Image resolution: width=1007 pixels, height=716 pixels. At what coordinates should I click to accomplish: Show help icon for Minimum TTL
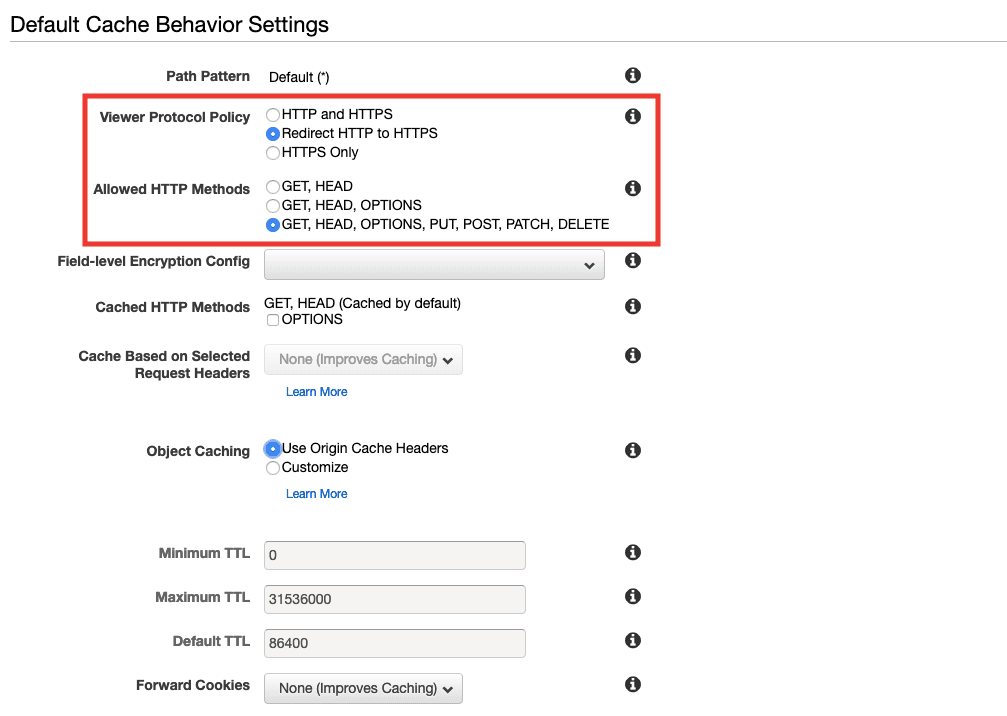[632, 553]
